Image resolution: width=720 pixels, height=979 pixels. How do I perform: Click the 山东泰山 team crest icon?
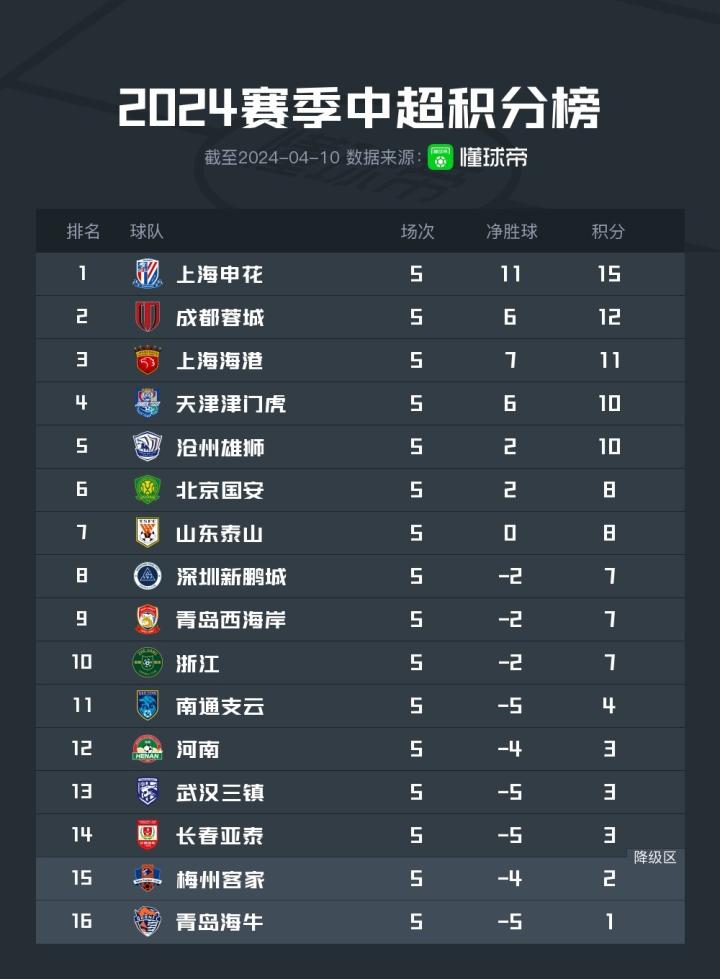[x=147, y=533]
